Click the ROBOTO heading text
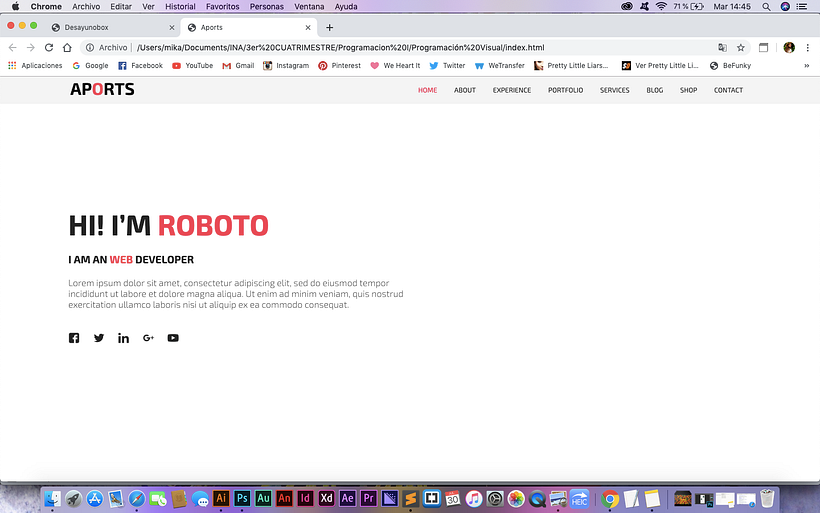 pos(213,226)
